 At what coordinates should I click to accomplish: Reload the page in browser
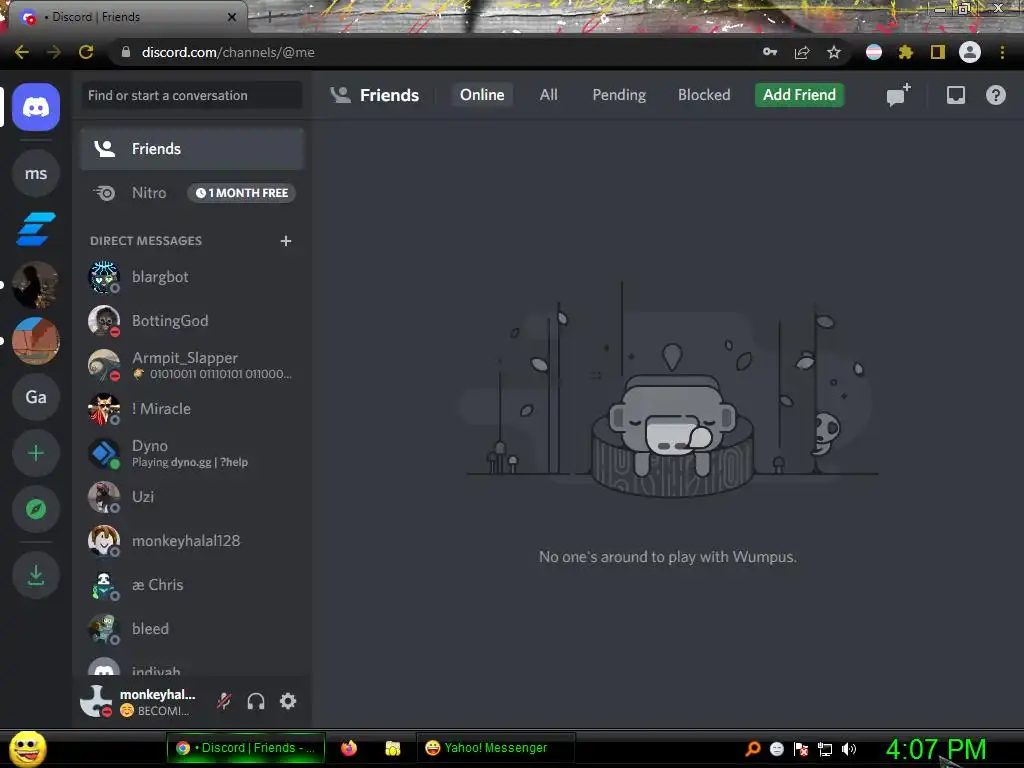pyautogui.click(x=86, y=52)
